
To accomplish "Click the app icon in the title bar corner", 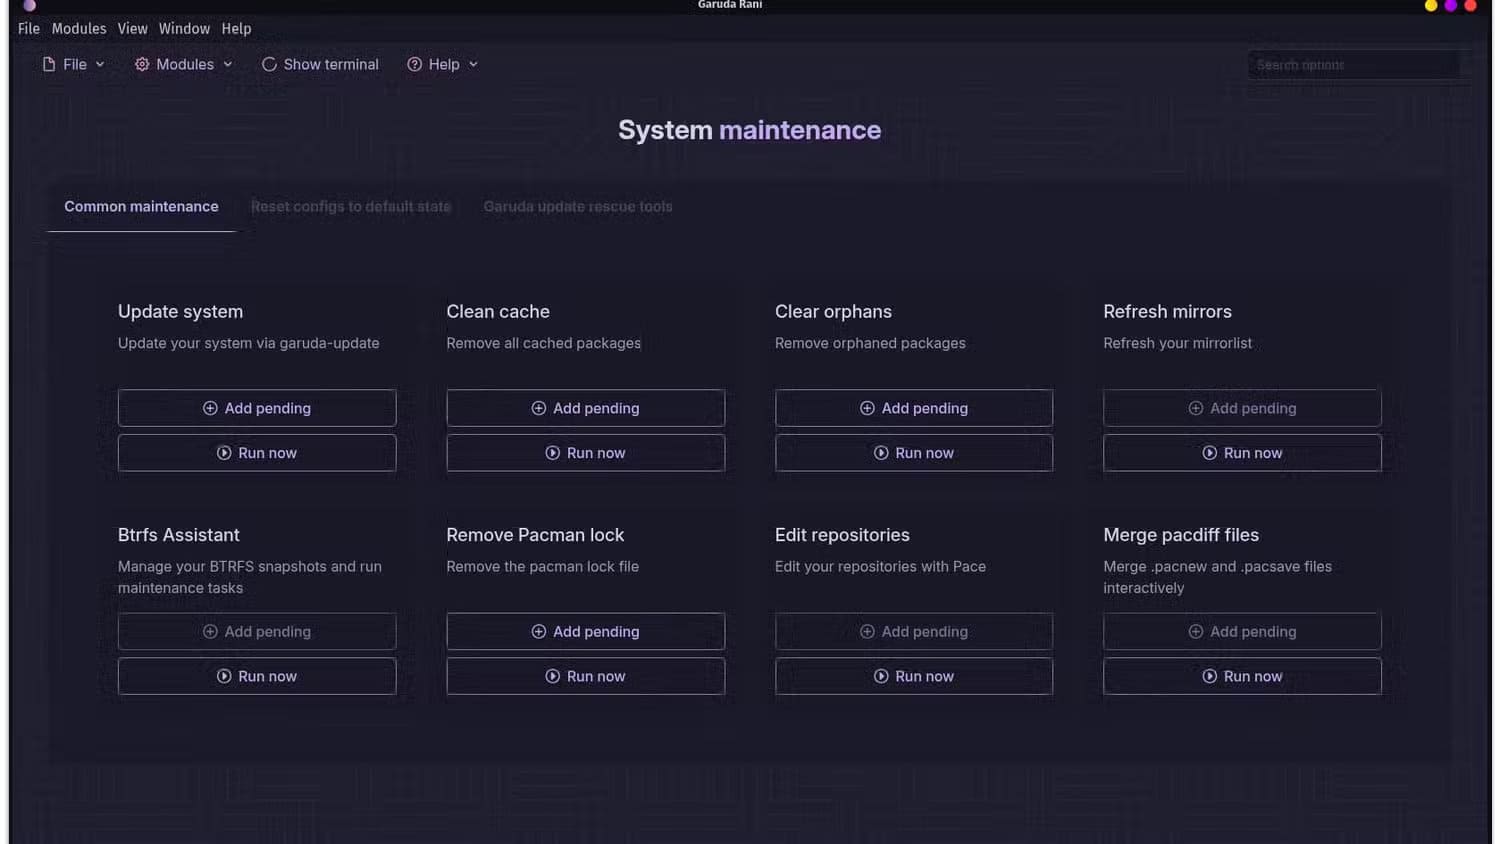I will pyautogui.click(x=29, y=5).
